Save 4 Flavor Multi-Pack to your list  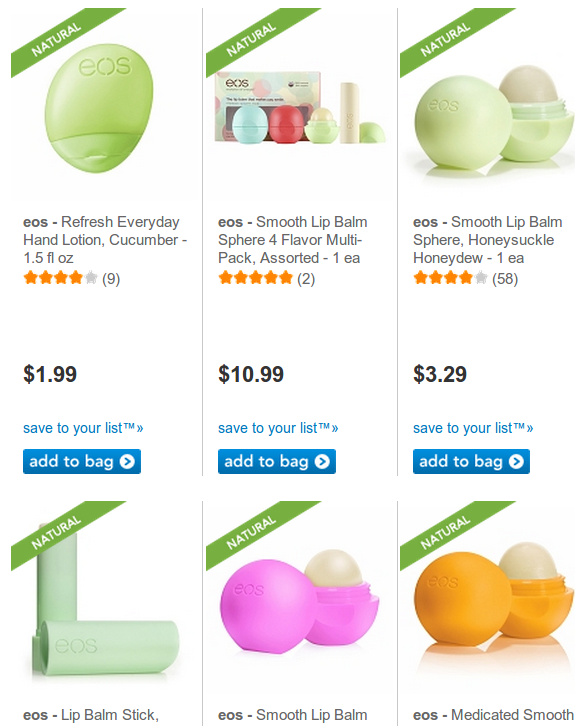coord(278,428)
